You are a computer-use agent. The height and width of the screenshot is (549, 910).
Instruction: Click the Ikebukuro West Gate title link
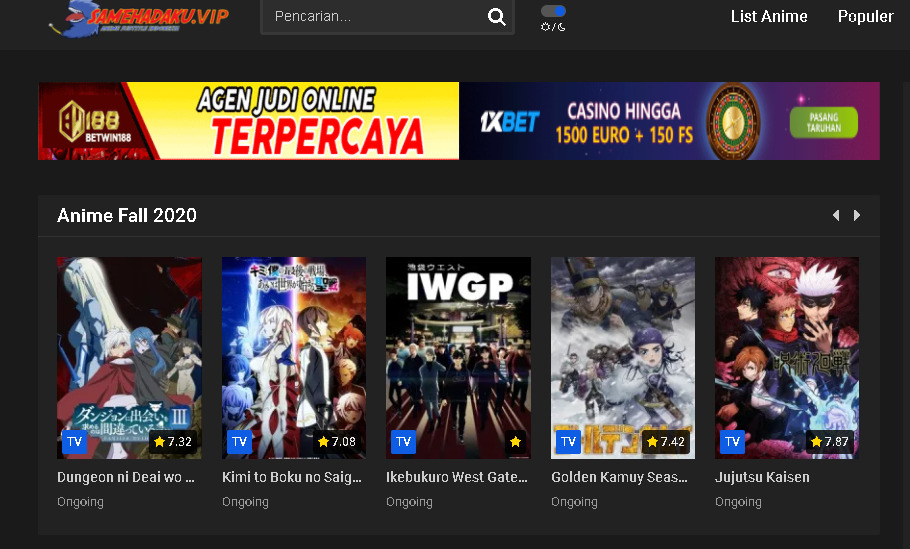click(x=457, y=477)
